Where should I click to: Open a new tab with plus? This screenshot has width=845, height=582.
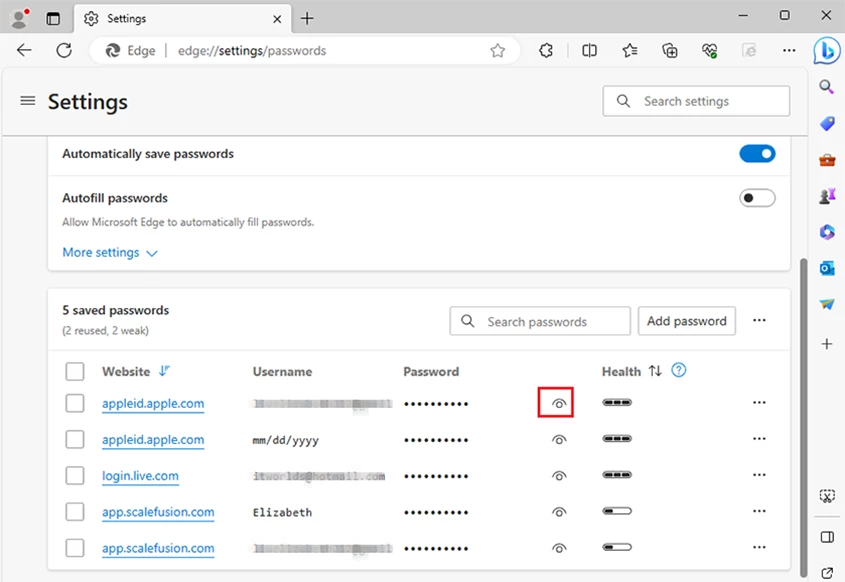(x=307, y=18)
